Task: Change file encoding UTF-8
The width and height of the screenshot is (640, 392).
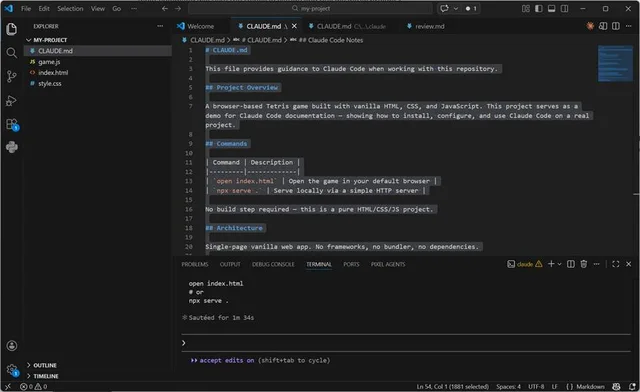Action: [536, 386]
